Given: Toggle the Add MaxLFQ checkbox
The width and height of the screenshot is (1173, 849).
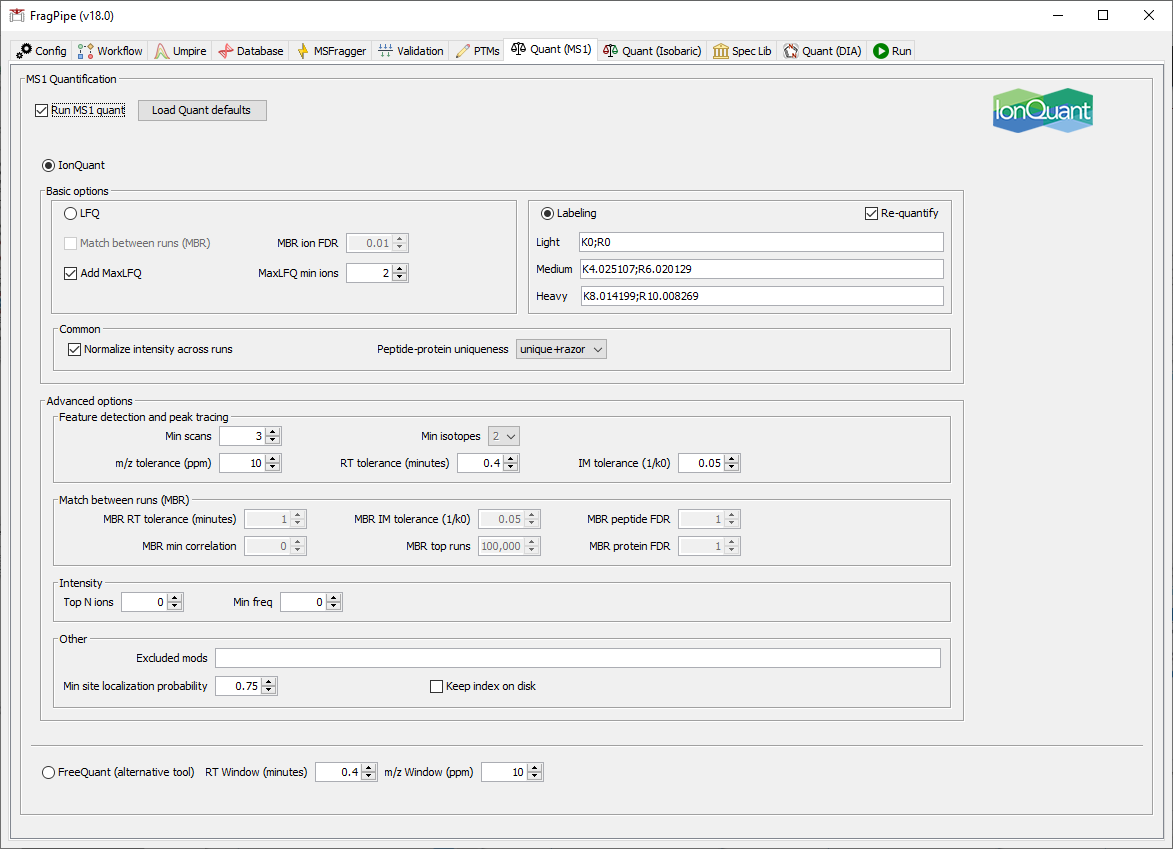Looking at the screenshot, I should tap(70, 273).
